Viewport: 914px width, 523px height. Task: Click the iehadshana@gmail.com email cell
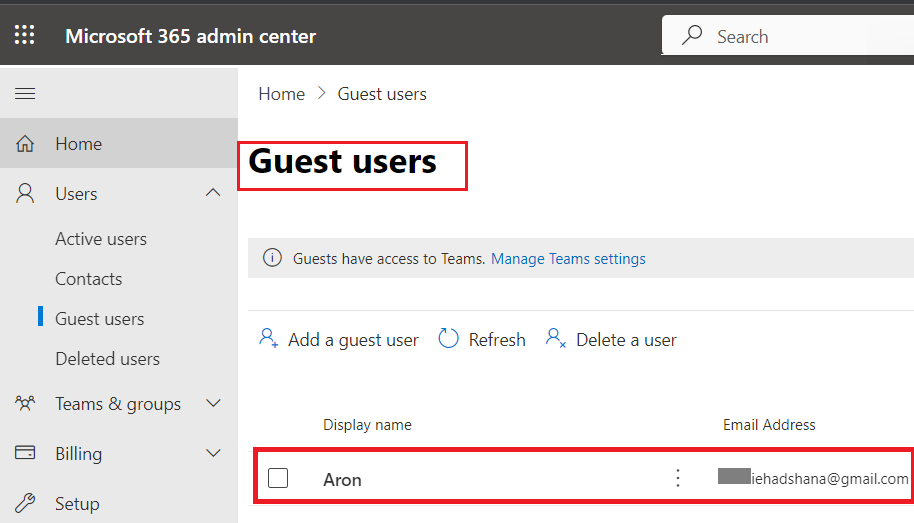(x=813, y=478)
